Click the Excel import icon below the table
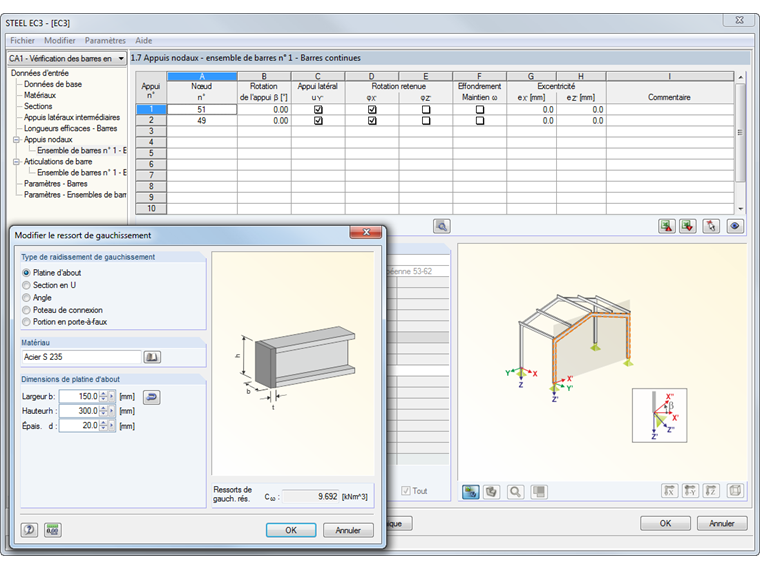The width and height of the screenshot is (760, 570). 688,226
